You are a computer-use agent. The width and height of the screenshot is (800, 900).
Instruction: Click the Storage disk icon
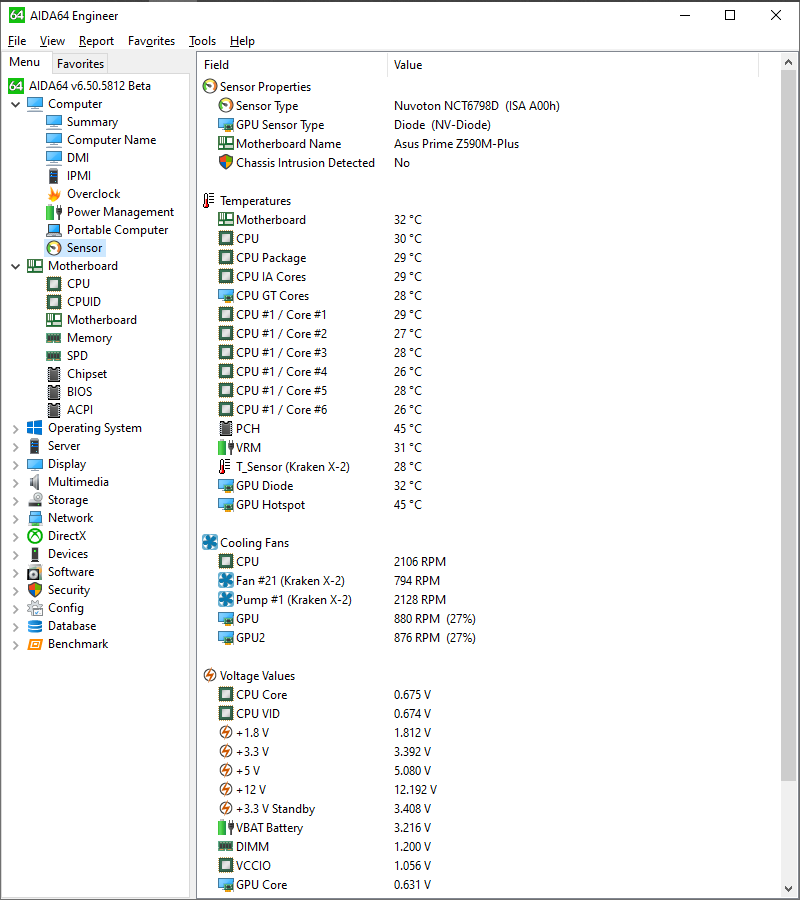click(x=35, y=500)
